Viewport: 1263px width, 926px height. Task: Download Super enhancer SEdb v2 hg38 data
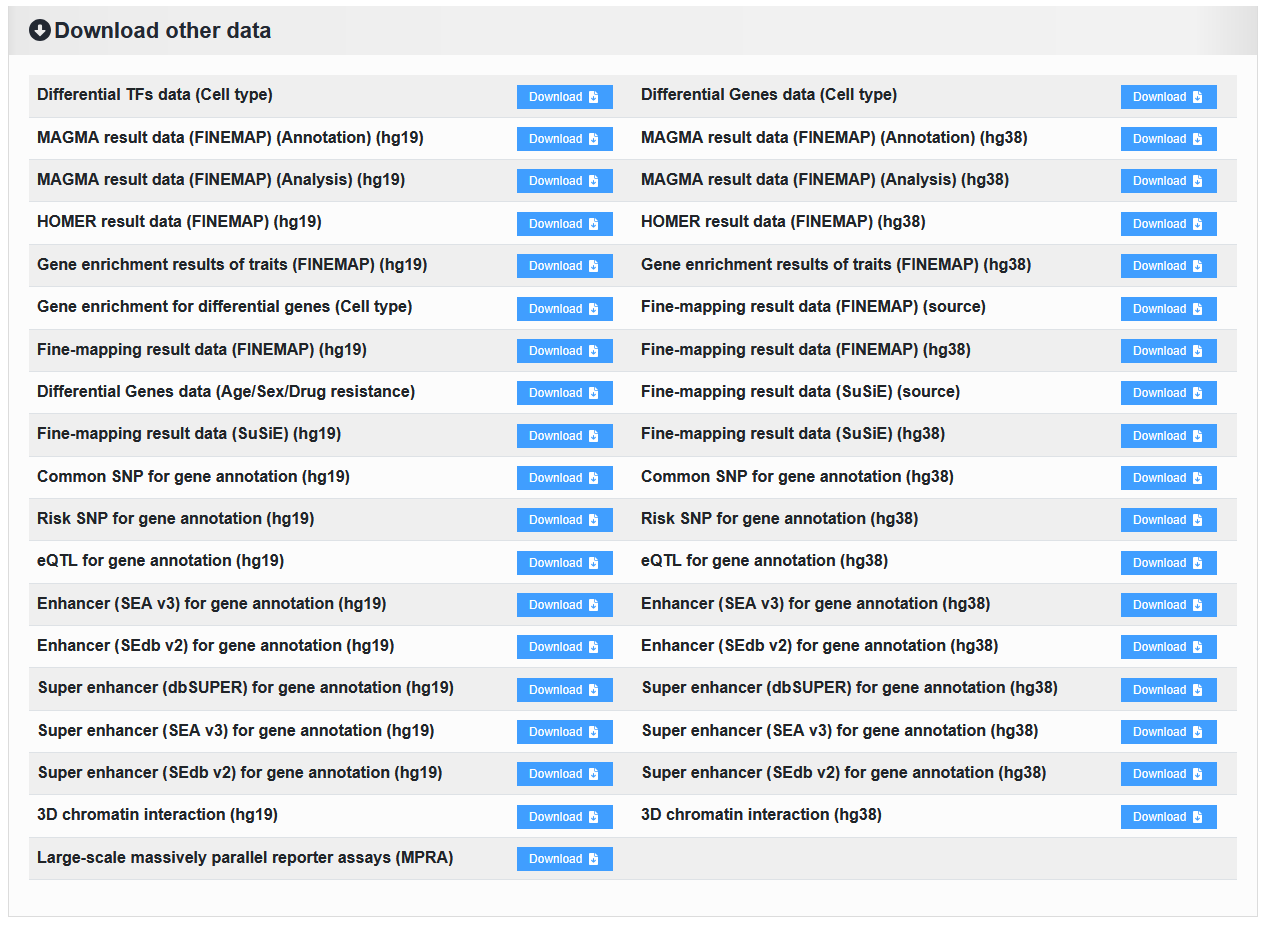click(1169, 774)
